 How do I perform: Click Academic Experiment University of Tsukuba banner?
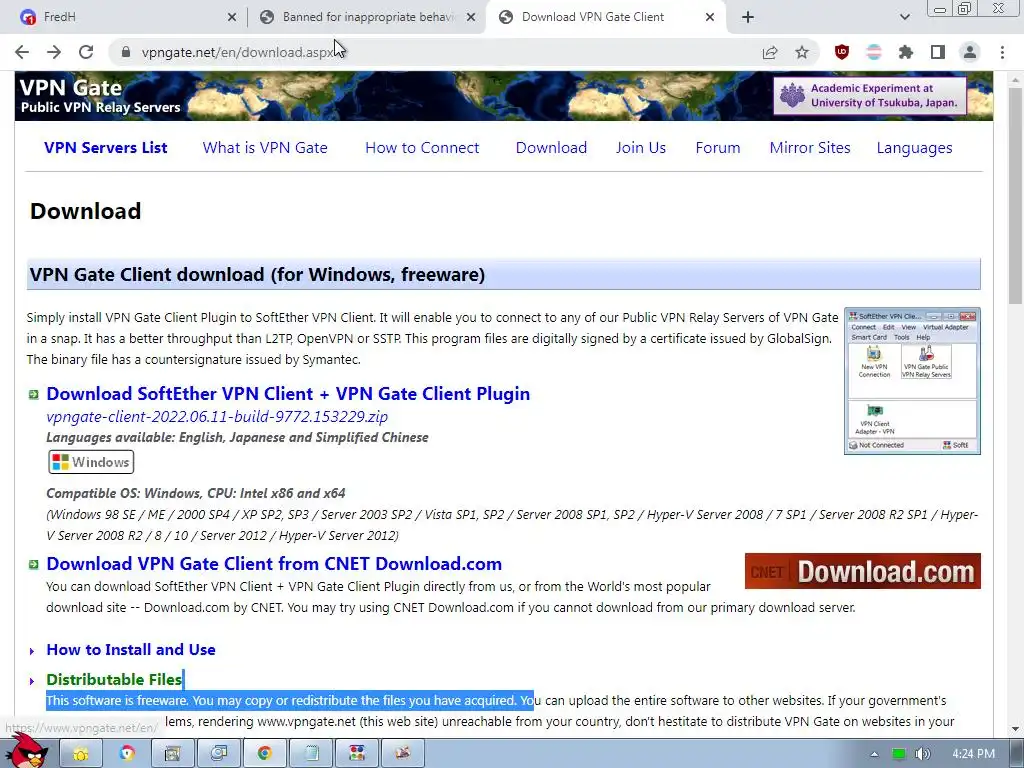tap(870, 95)
